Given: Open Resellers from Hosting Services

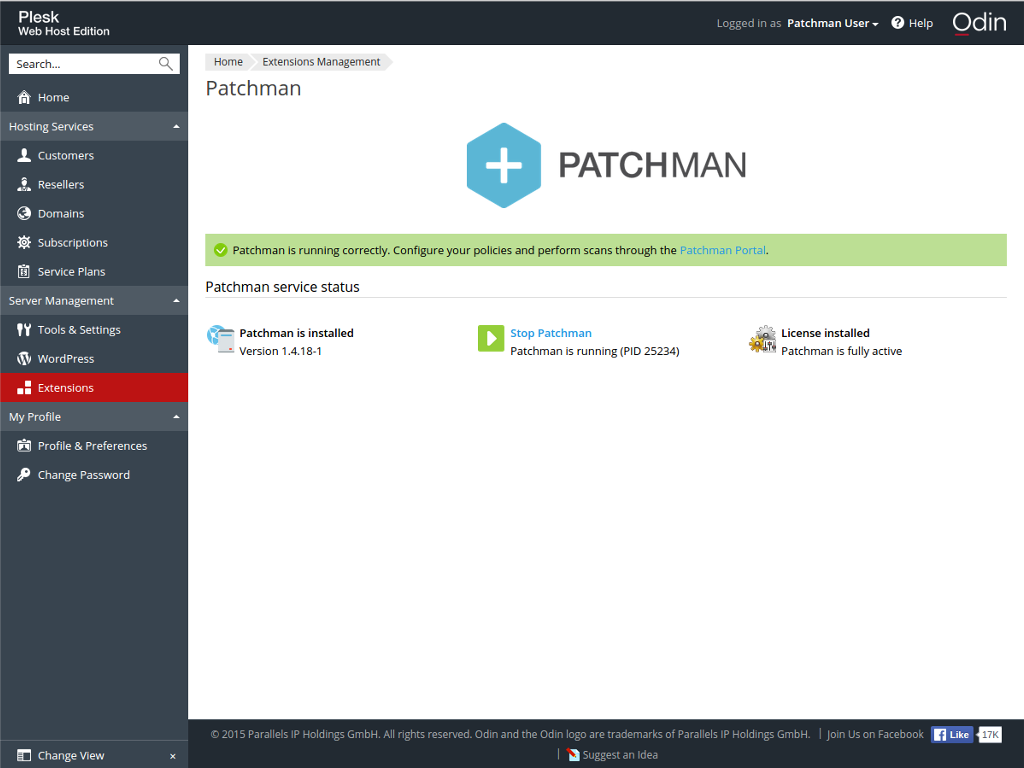Looking at the screenshot, I should click(x=23, y=184).
